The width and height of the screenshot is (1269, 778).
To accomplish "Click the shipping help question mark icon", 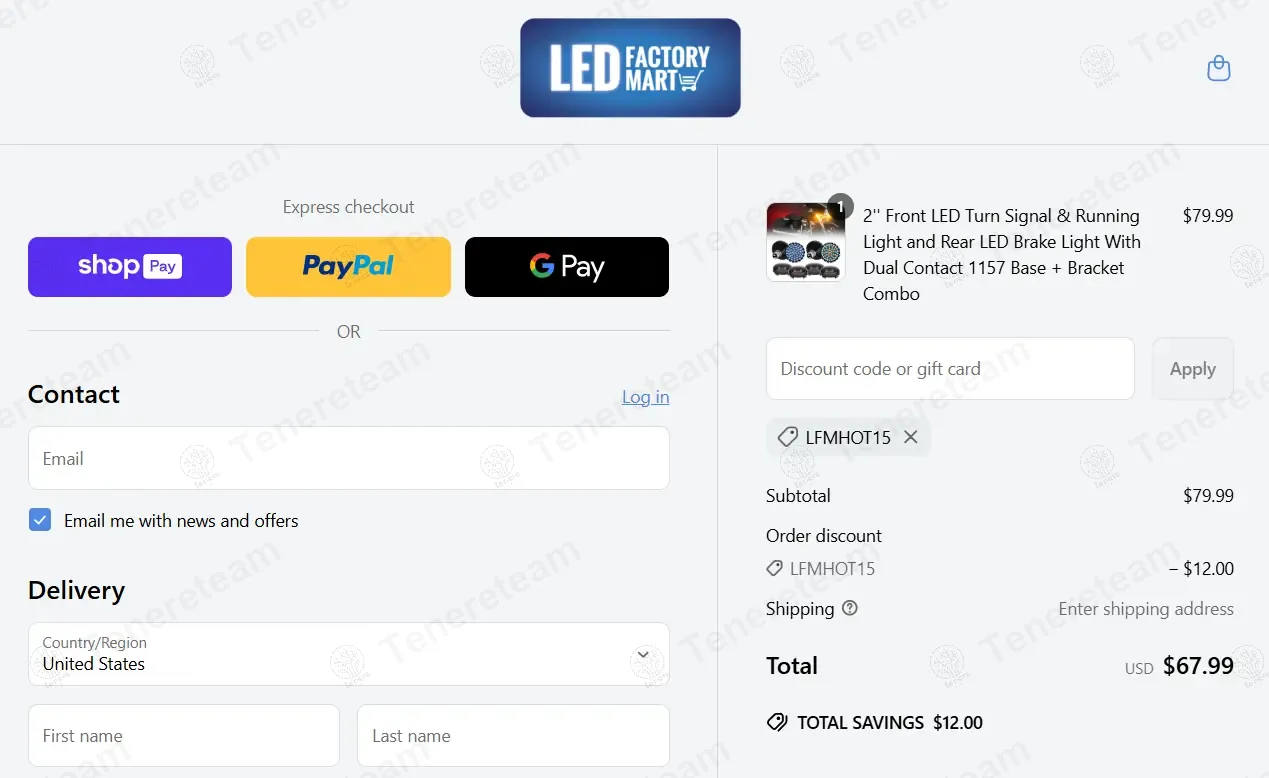I will coord(850,608).
